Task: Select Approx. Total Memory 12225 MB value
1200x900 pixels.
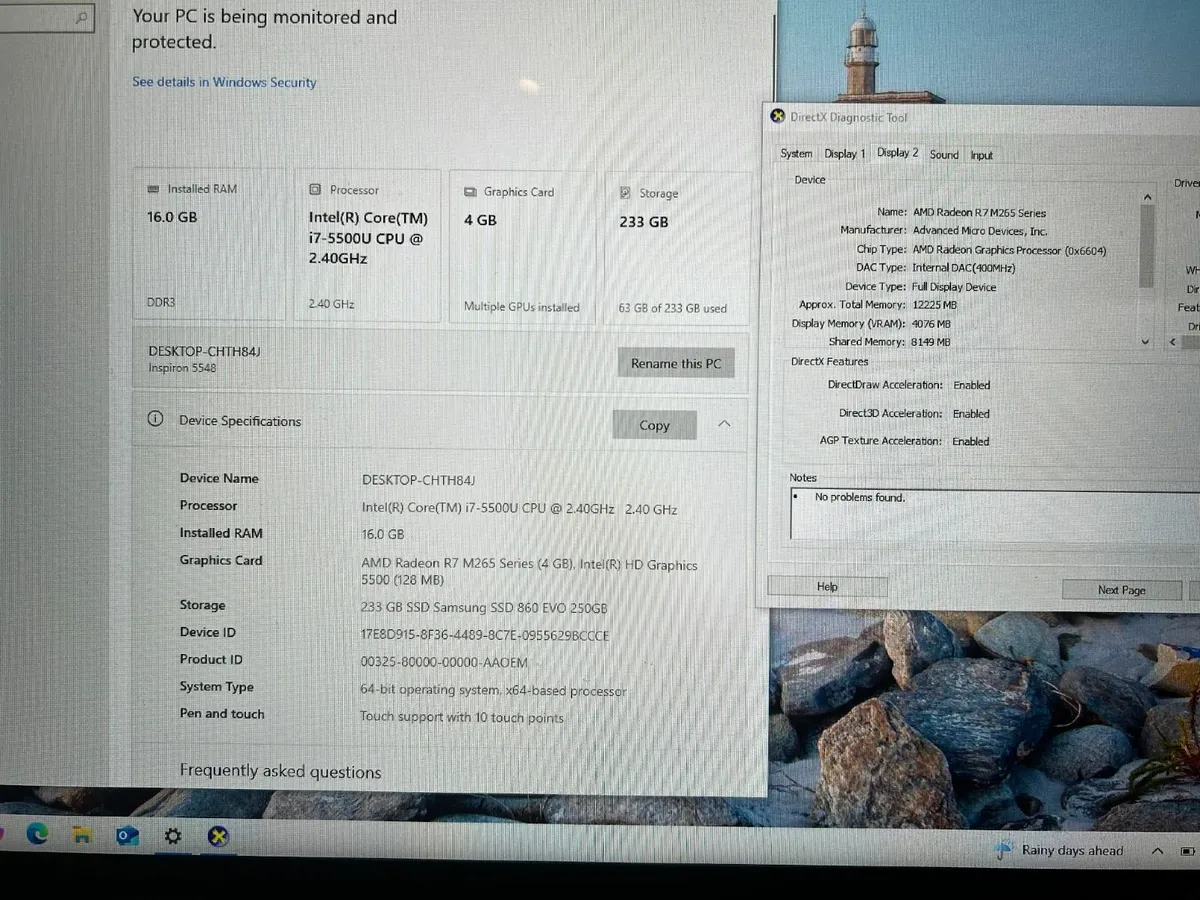Action: pos(935,305)
